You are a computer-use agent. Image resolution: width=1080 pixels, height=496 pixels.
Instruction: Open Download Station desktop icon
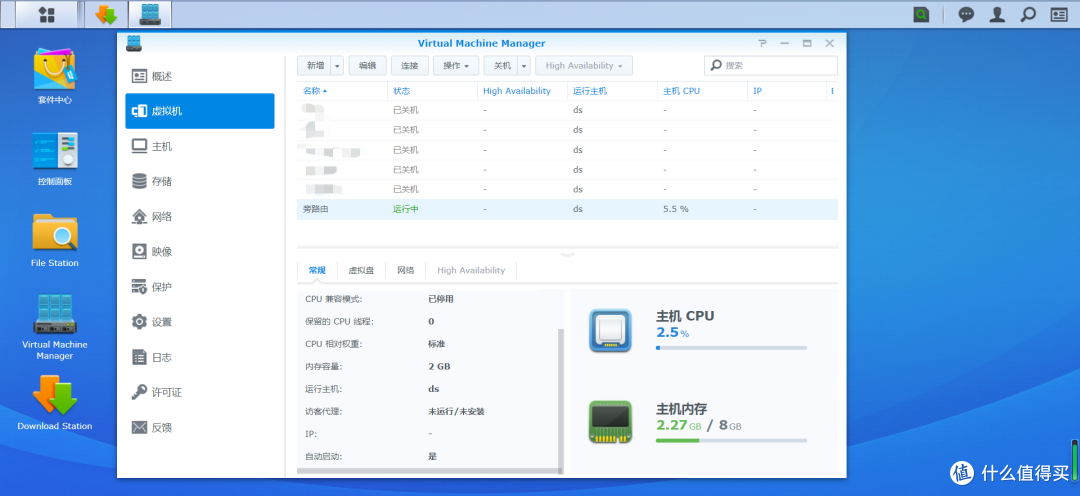[55, 404]
